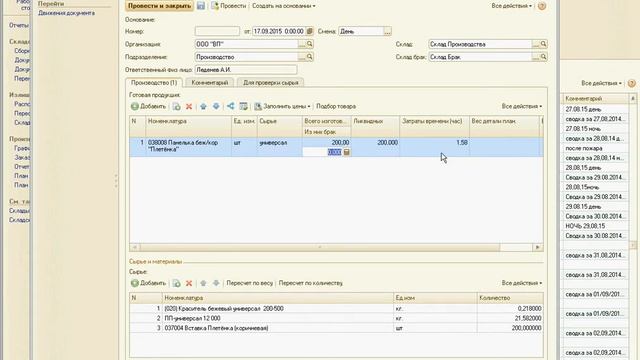Delete the row with Готовая продукция red X icon
The width and height of the screenshot is (640, 360).
[x=189, y=106]
